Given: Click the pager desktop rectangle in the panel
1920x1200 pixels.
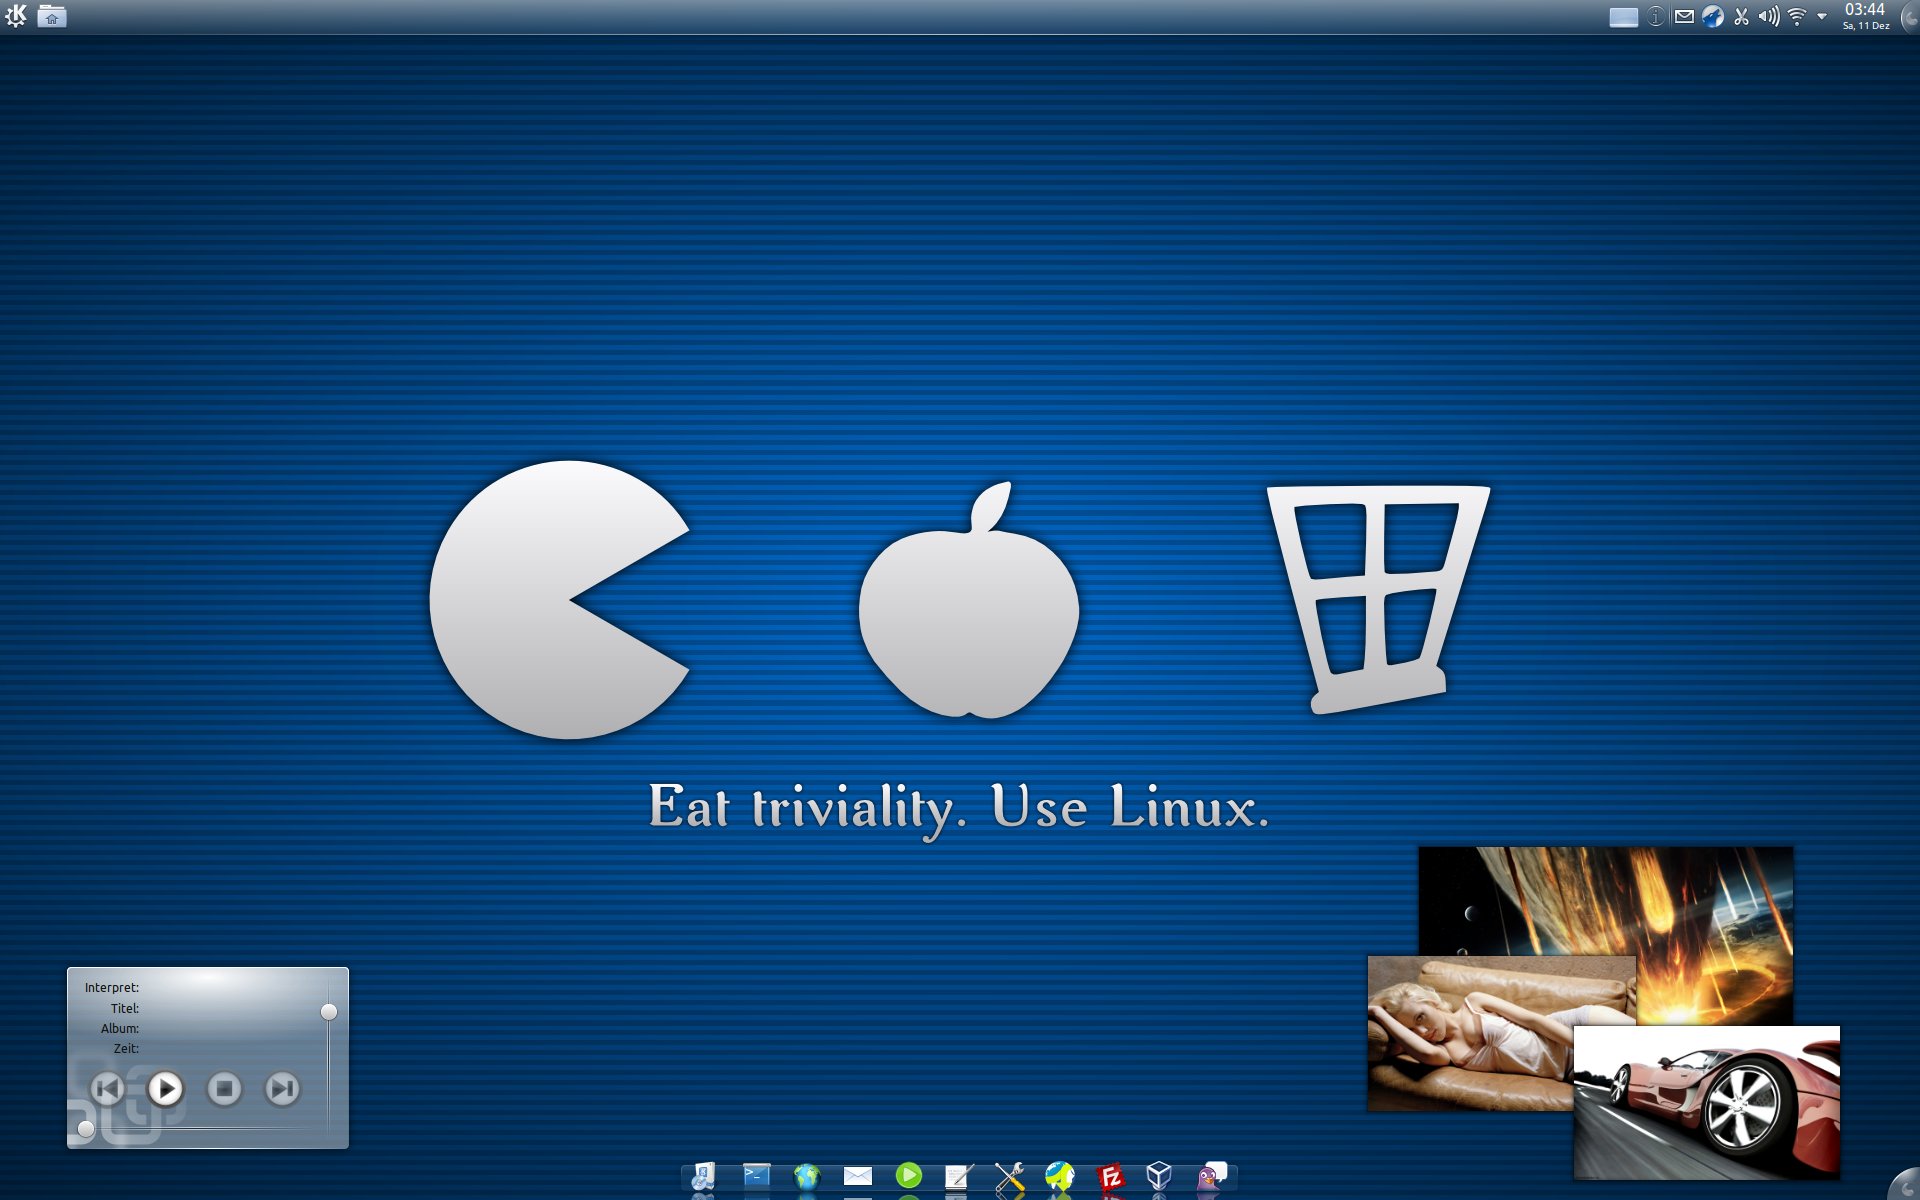Looking at the screenshot, I should pos(1623,17).
